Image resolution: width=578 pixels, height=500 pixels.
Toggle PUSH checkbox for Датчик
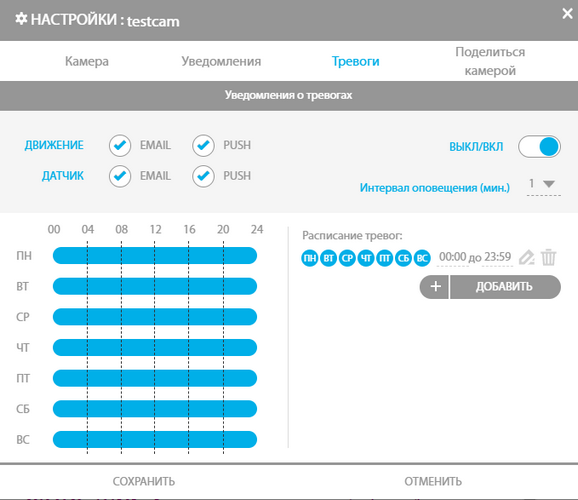pos(203,176)
